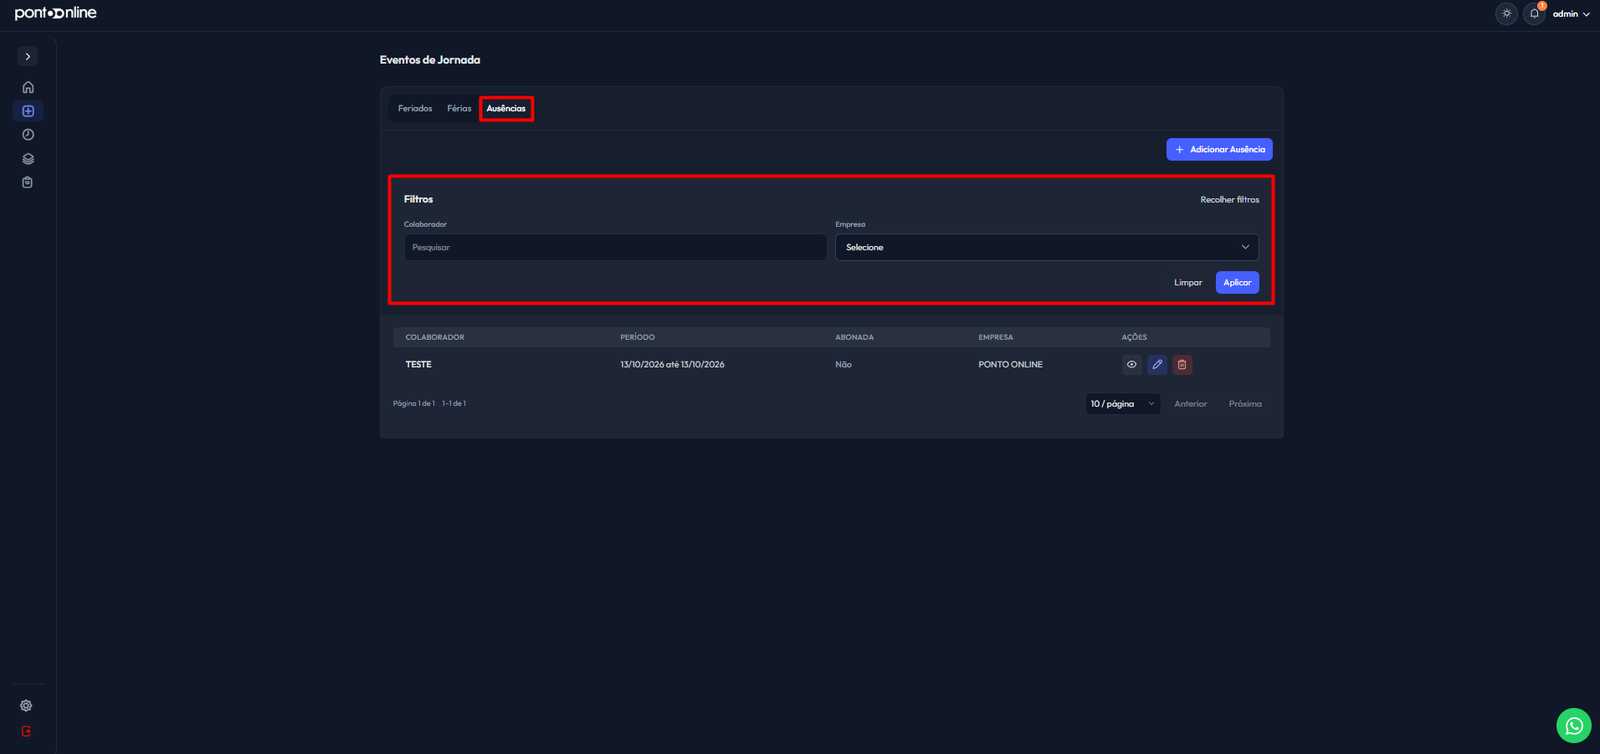
Task: Open settings gear in sidebar
Action: click(x=26, y=706)
